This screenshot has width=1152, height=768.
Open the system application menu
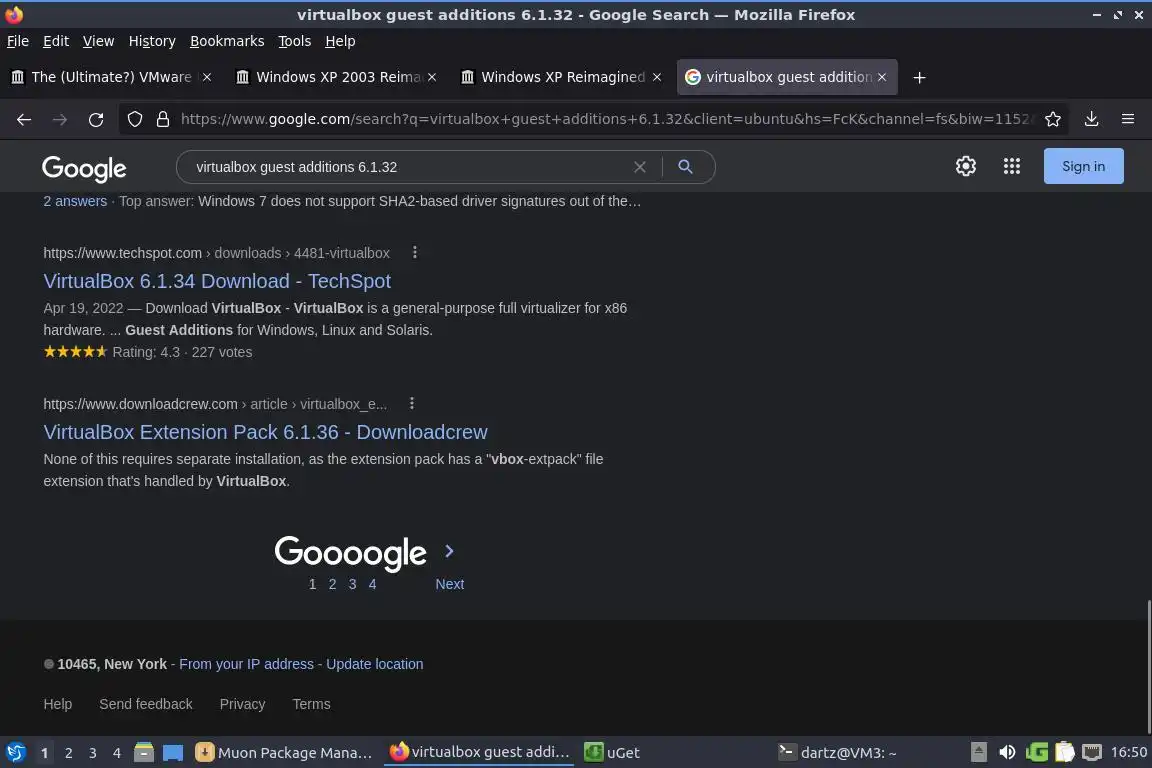point(15,753)
